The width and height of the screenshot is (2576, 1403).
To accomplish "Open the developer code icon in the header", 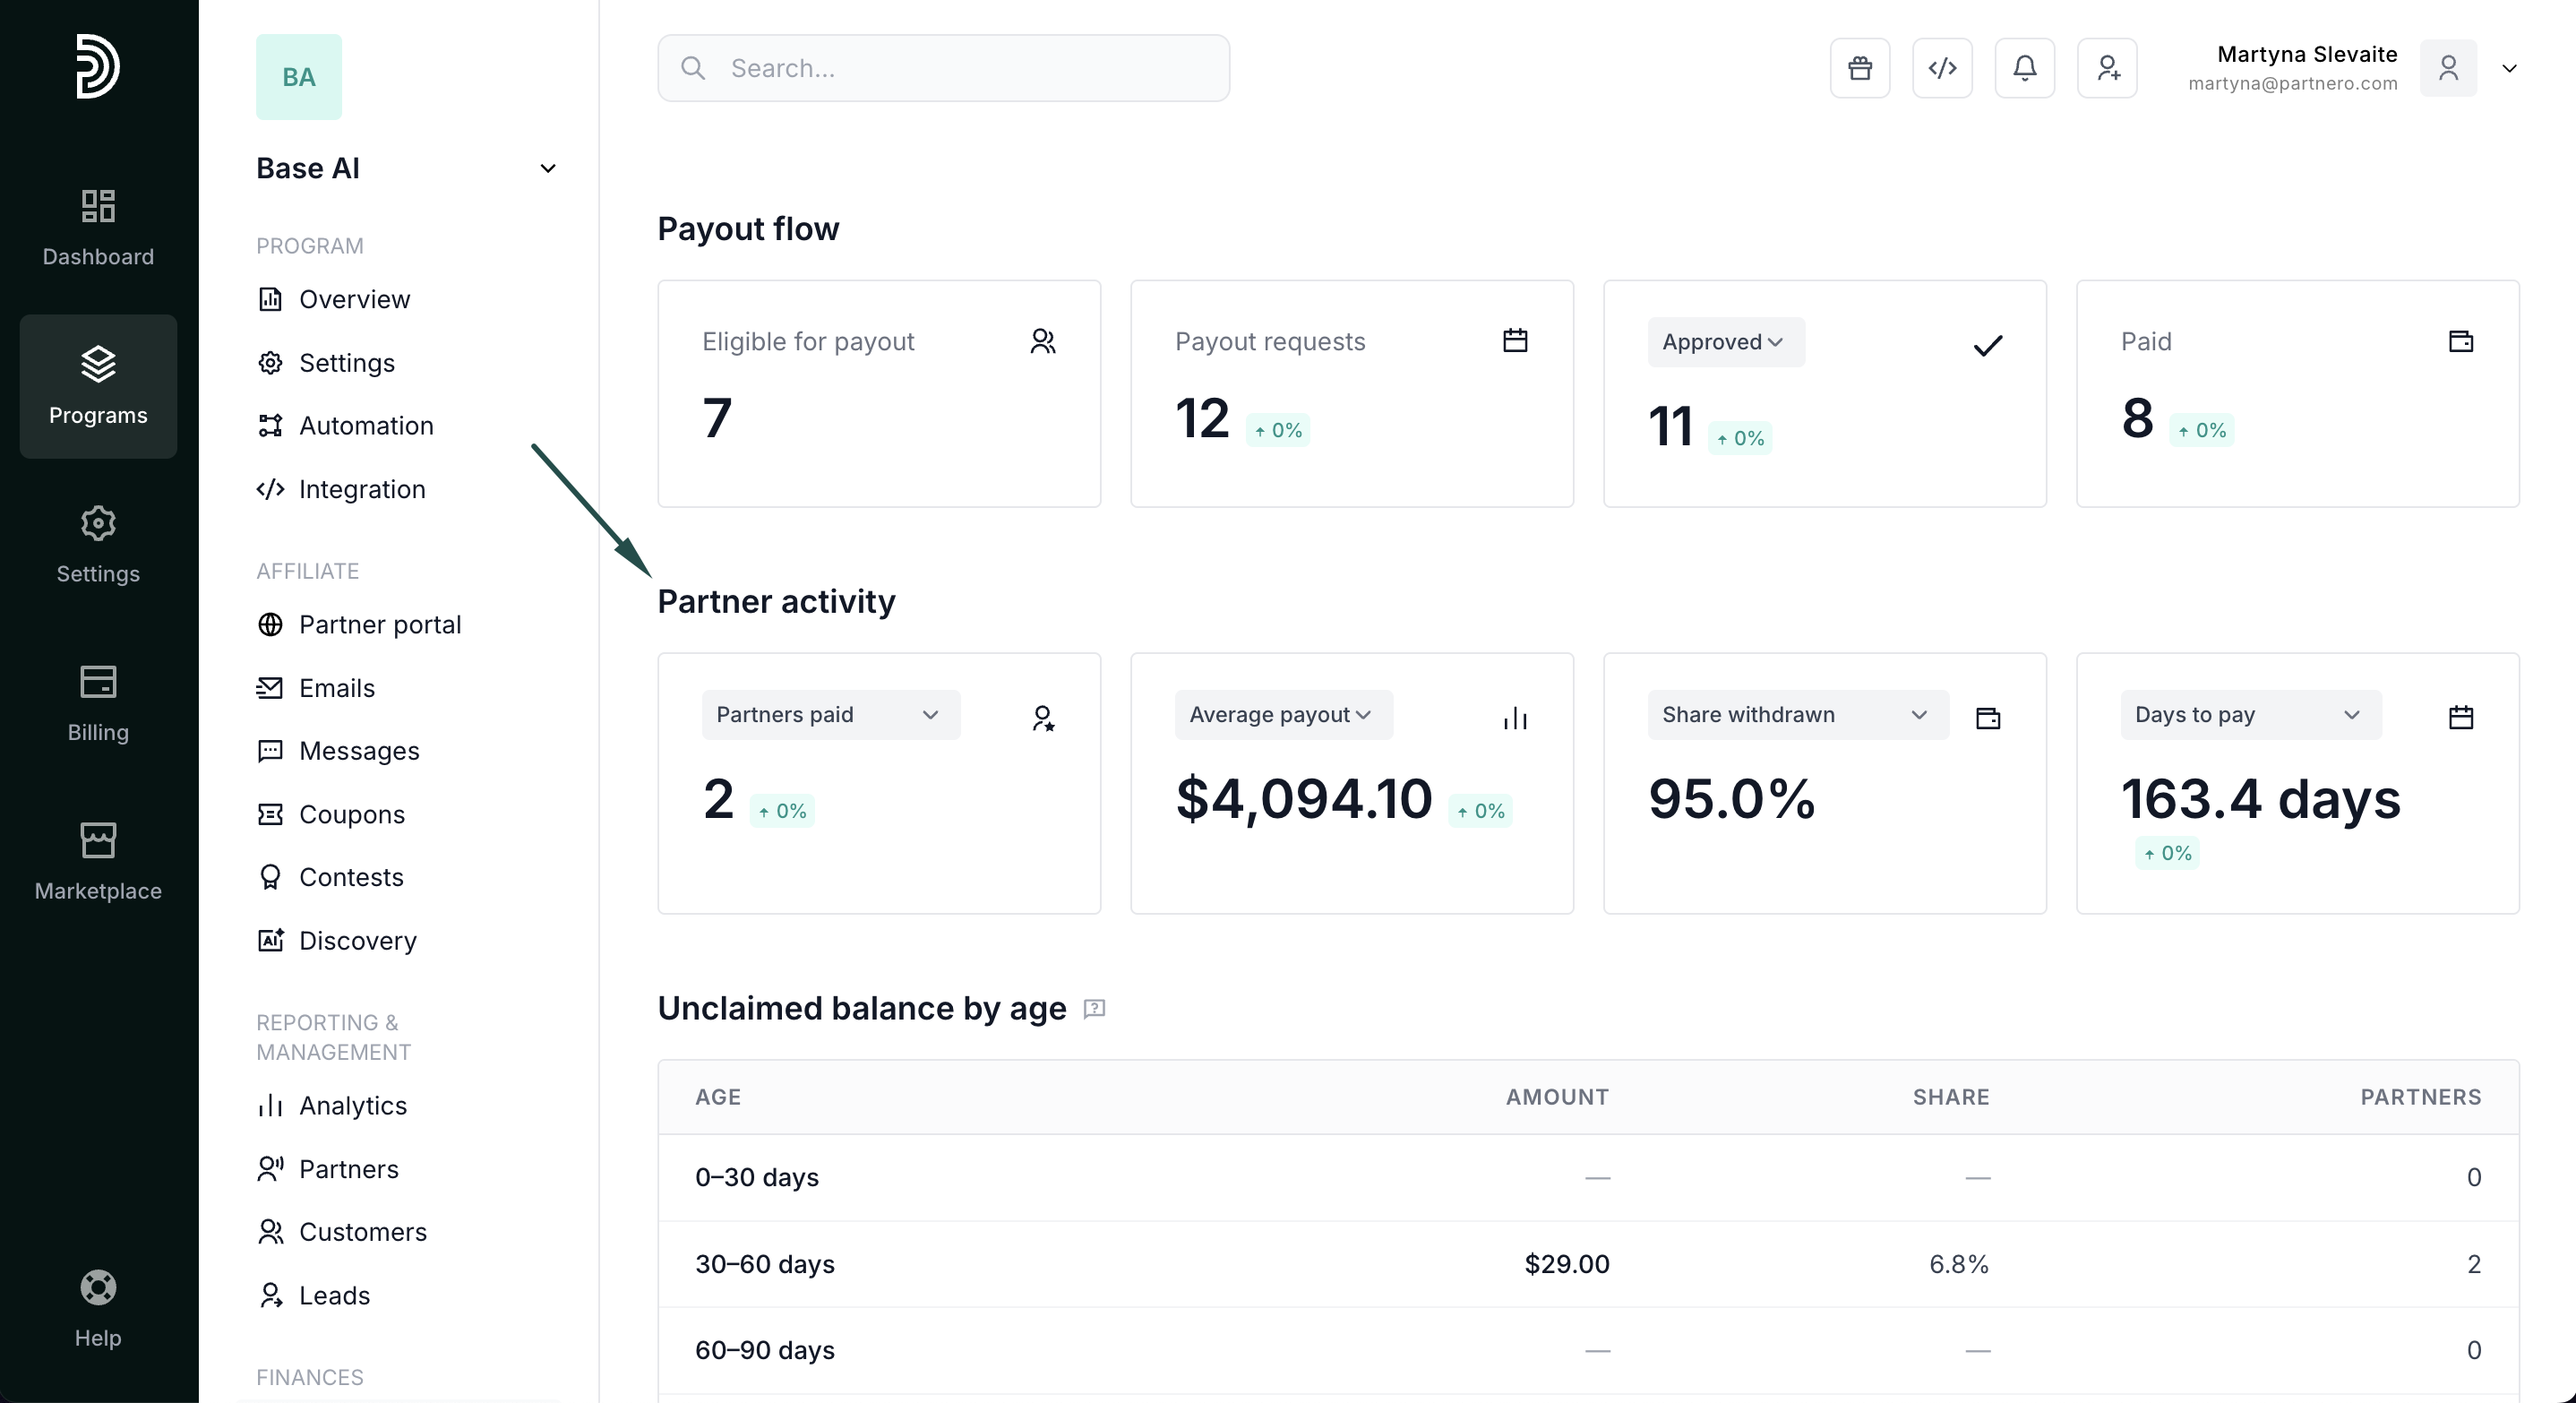I will tap(1941, 68).
